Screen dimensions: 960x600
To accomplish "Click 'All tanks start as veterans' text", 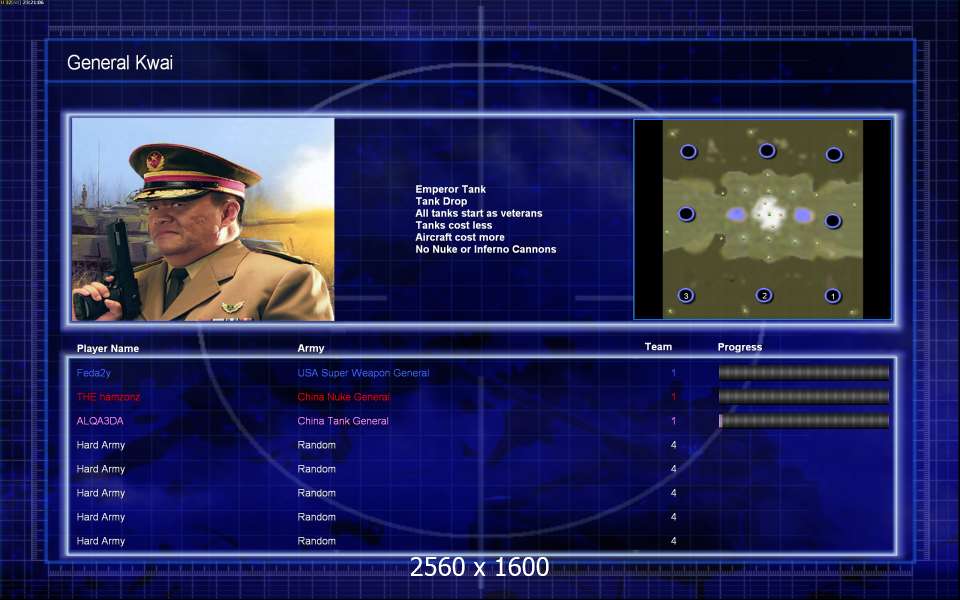I will pyautogui.click(x=479, y=213).
